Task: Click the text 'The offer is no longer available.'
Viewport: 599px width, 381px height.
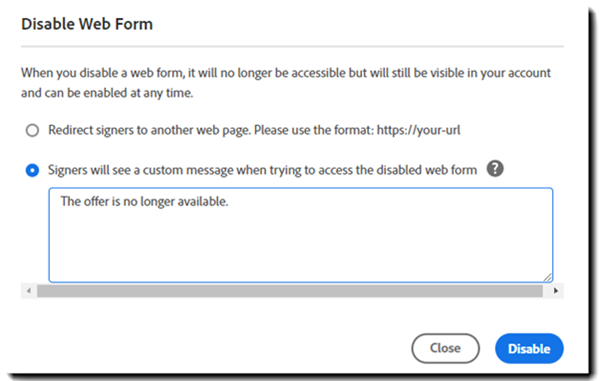Action: pyautogui.click(x=144, y=201)
